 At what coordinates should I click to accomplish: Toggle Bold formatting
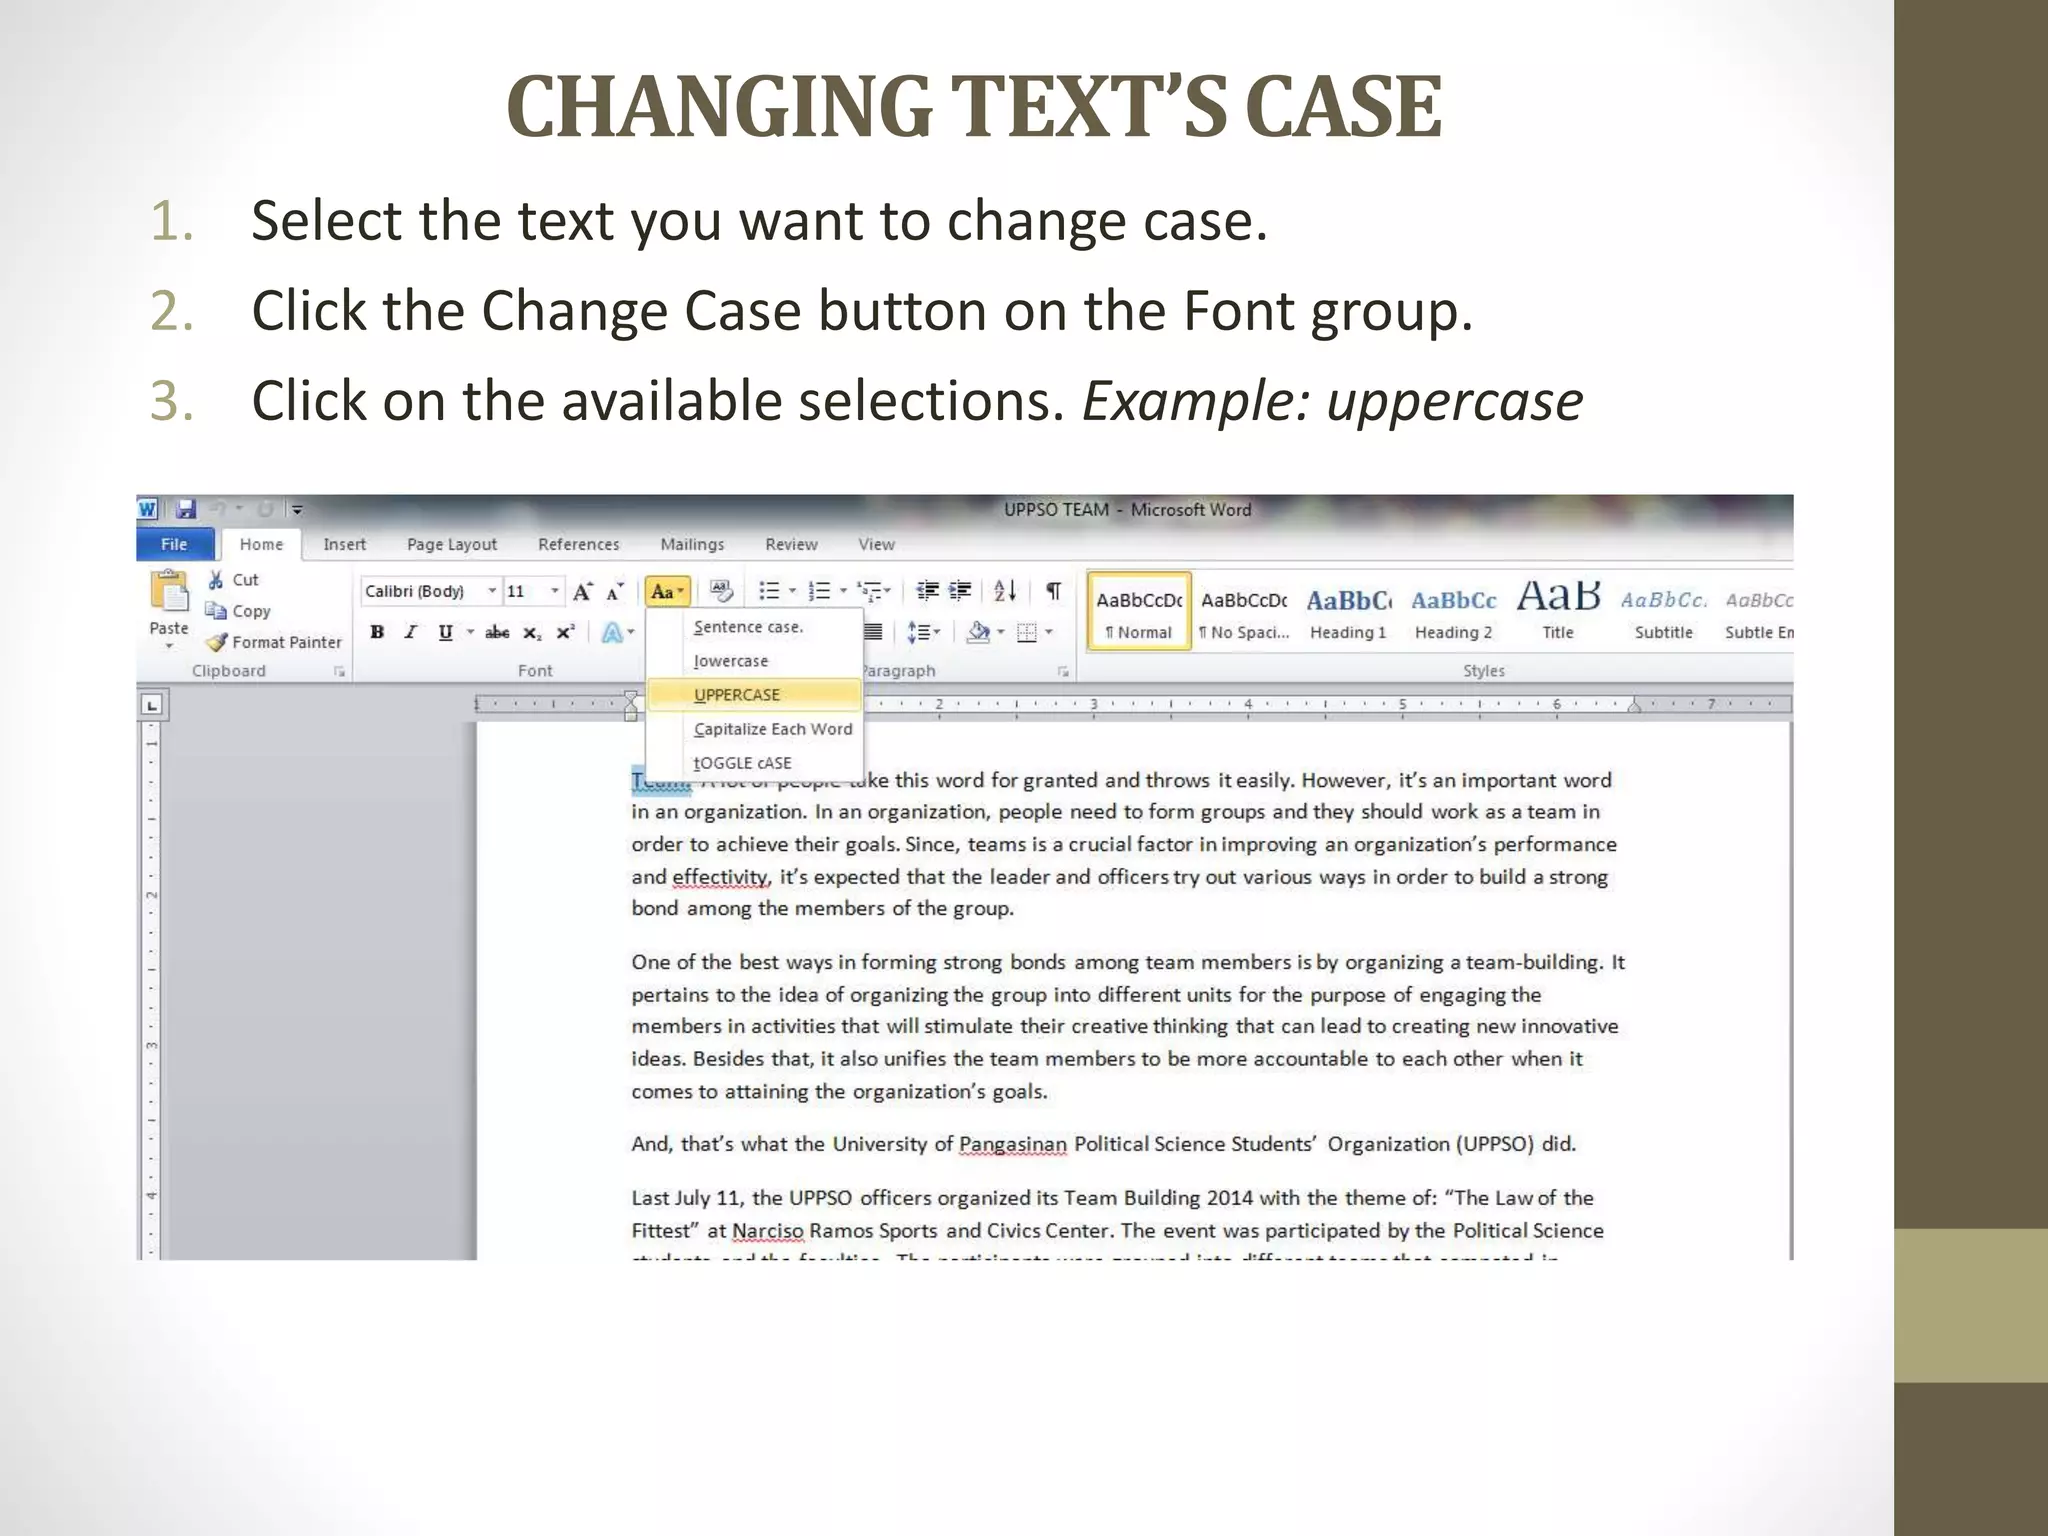377,632
